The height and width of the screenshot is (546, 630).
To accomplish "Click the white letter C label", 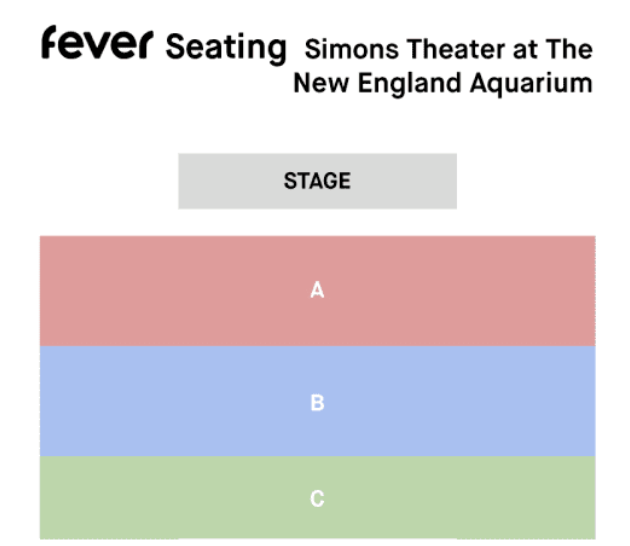I will click(x=317, y=499).
